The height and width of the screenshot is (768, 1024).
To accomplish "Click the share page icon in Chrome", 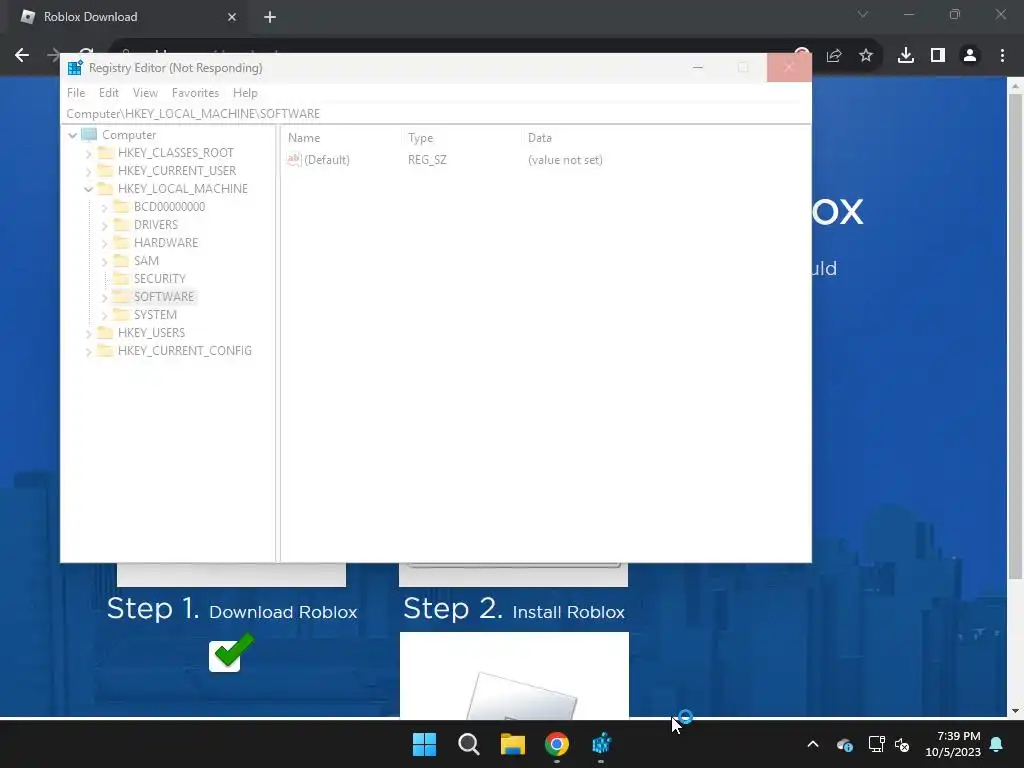I will tap(834, 56).
